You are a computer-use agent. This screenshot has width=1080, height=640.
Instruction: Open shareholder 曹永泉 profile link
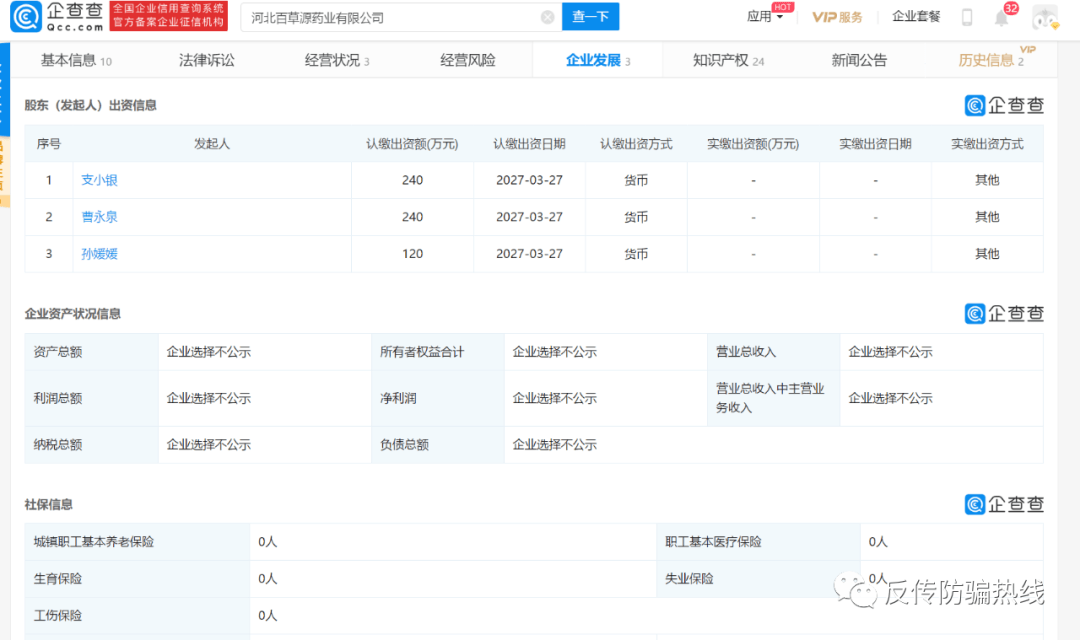(x=99, y=217)
